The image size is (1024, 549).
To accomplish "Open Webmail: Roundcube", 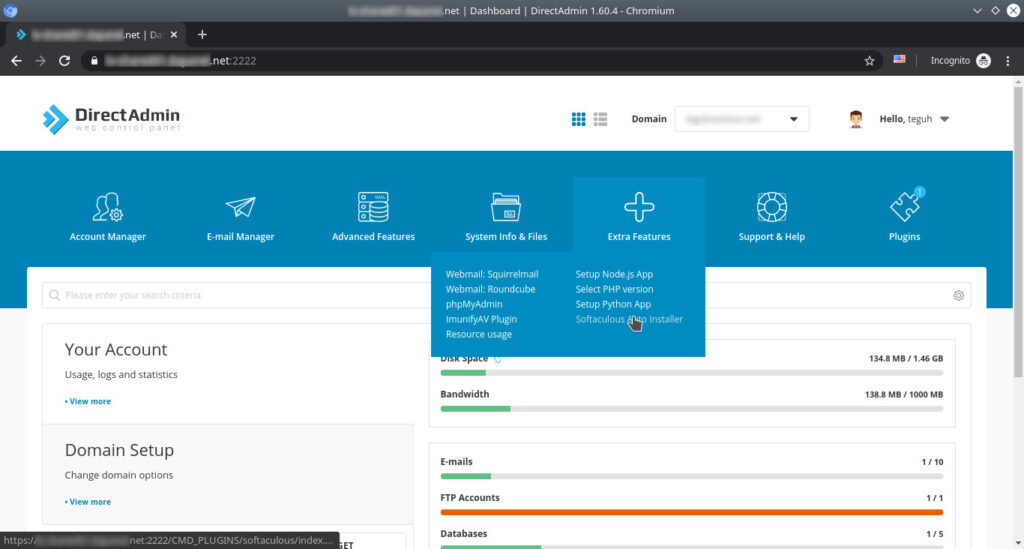I will pyautogui.click(x=490, y=289).
